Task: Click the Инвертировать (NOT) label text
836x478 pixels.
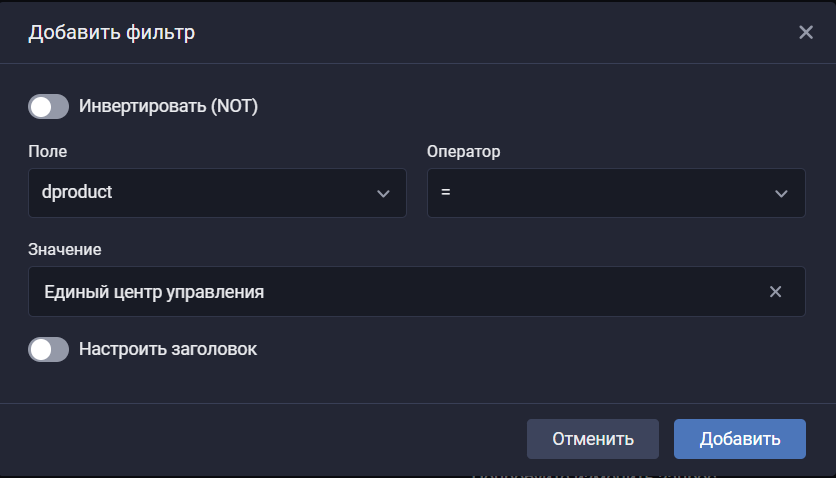Action: coord(168,106)
